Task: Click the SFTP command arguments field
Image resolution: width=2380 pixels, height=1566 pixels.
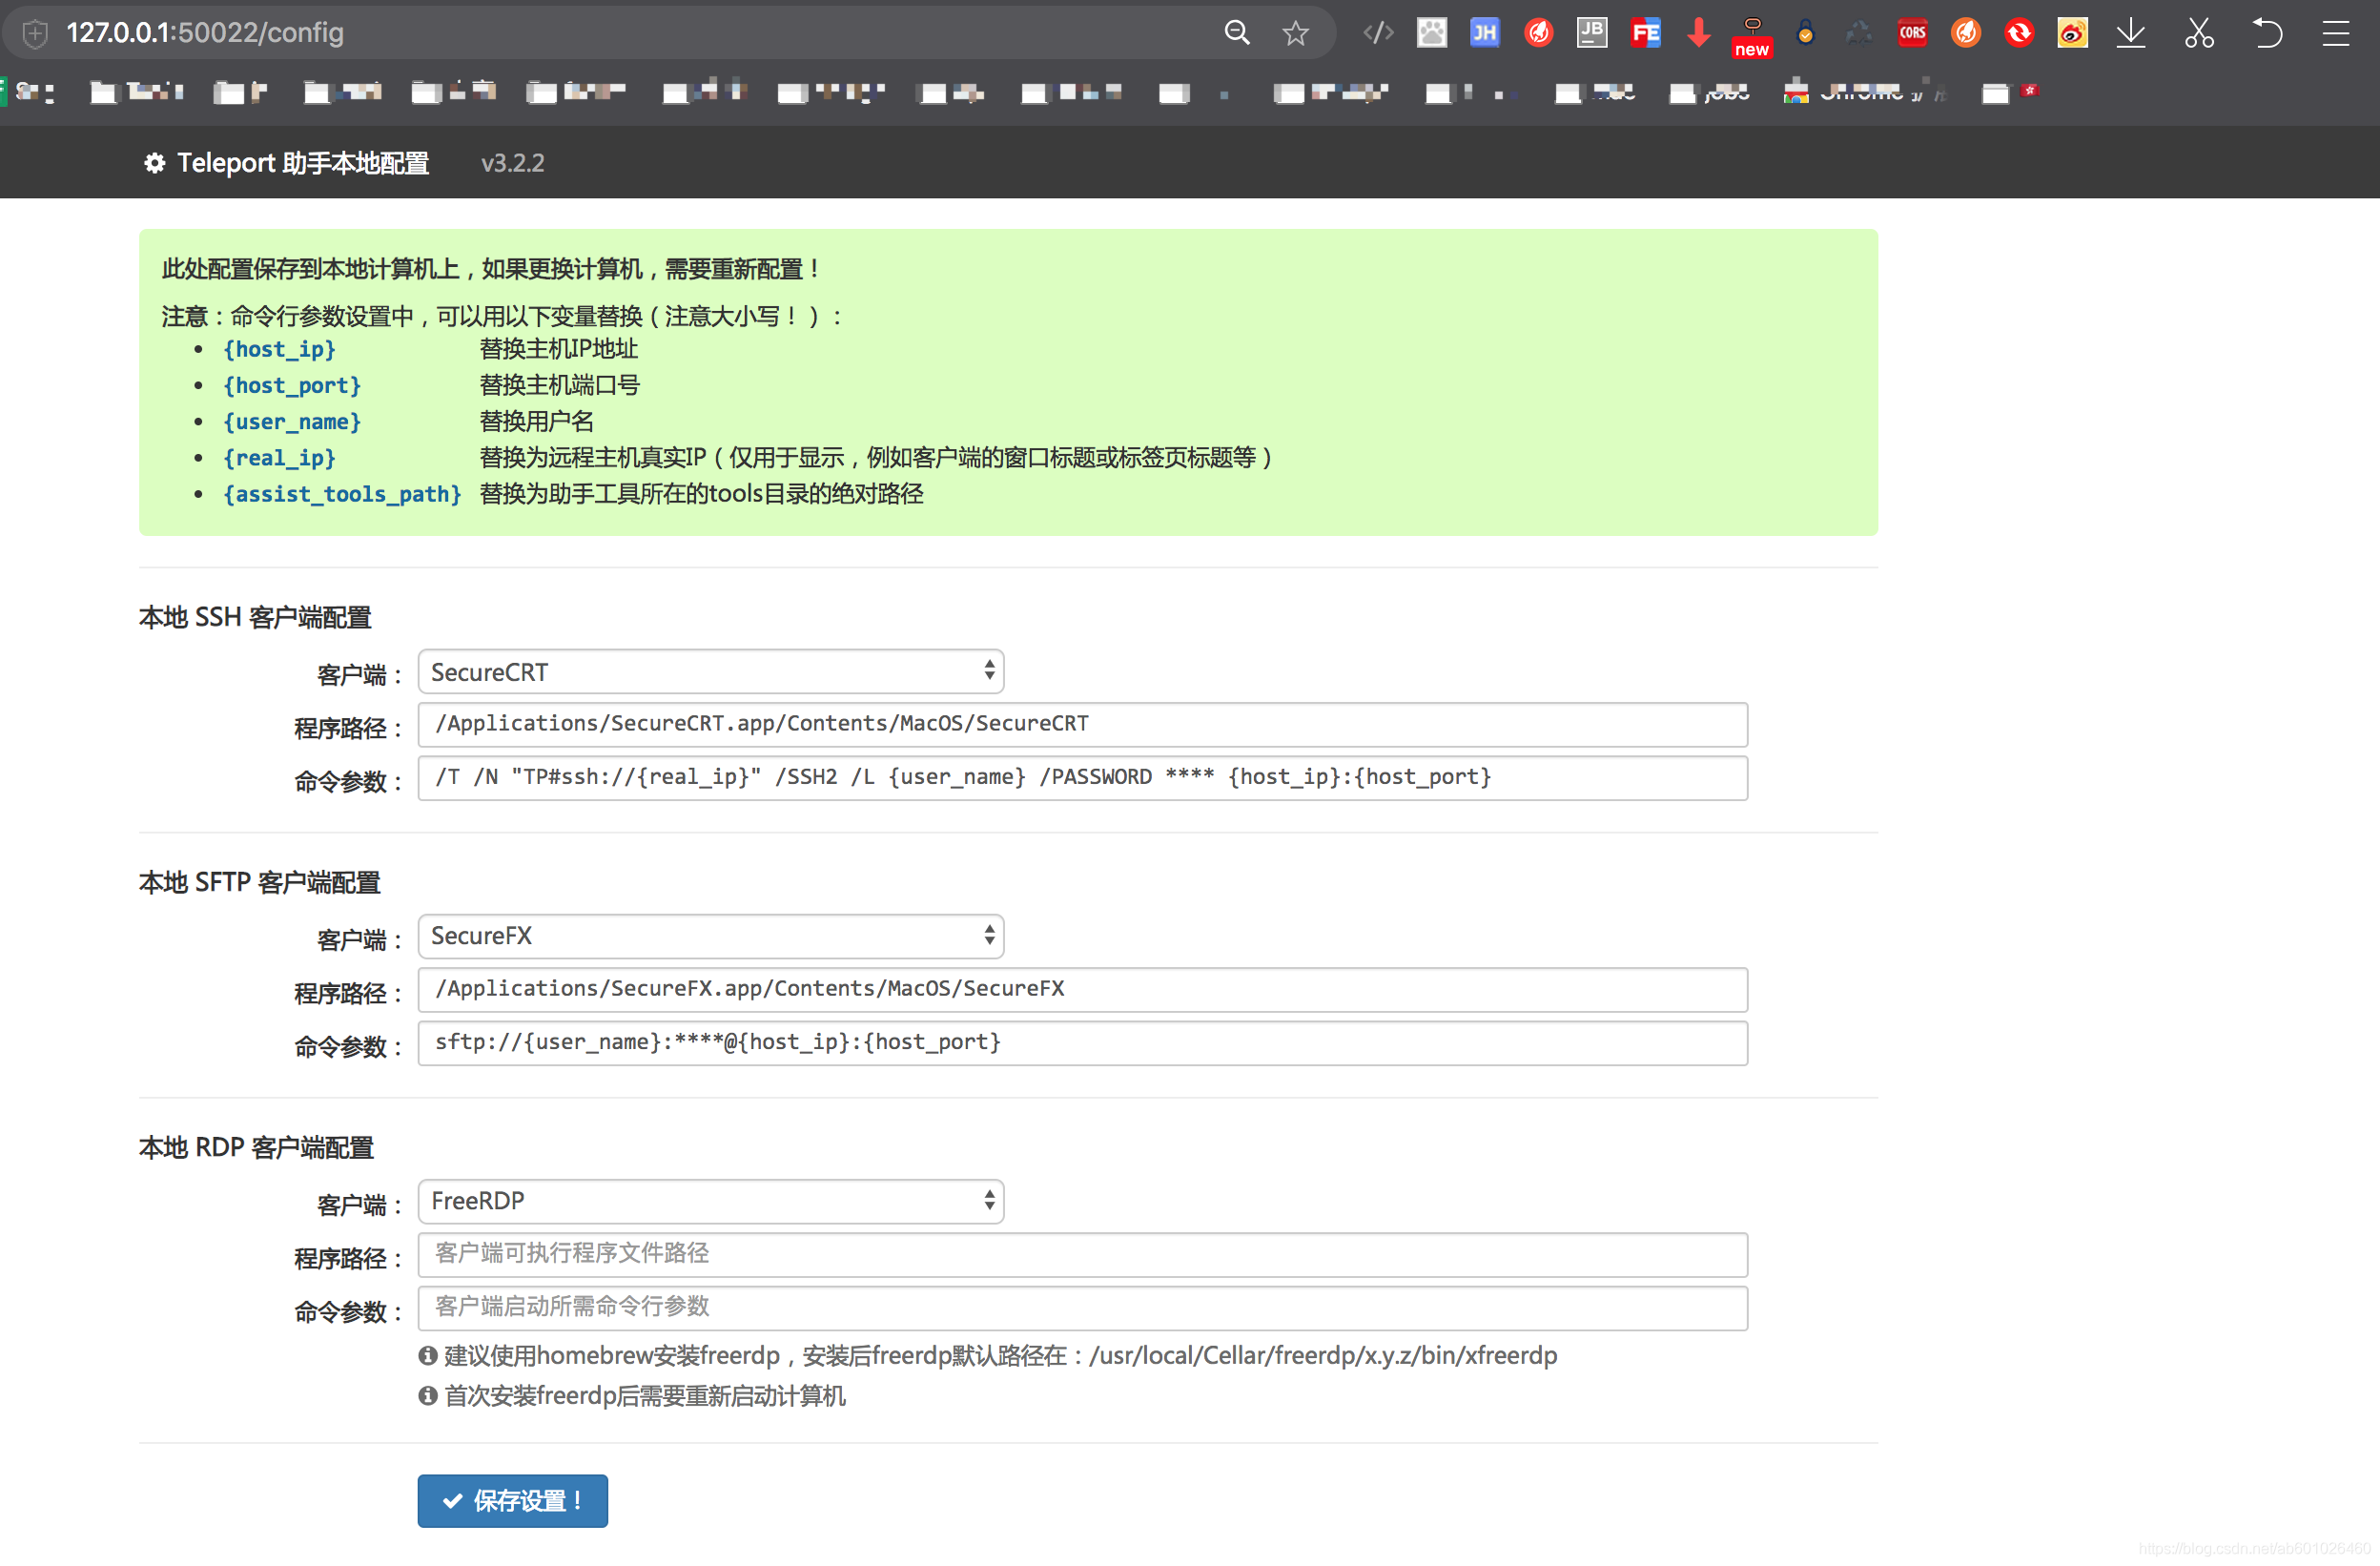Action: point(1082,1042)
